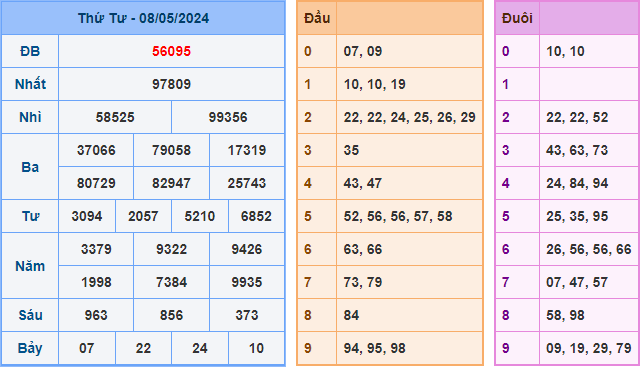Click Đầu row values 63, 66
This screenshot has height=367, width=641.
tap(363, 249)
